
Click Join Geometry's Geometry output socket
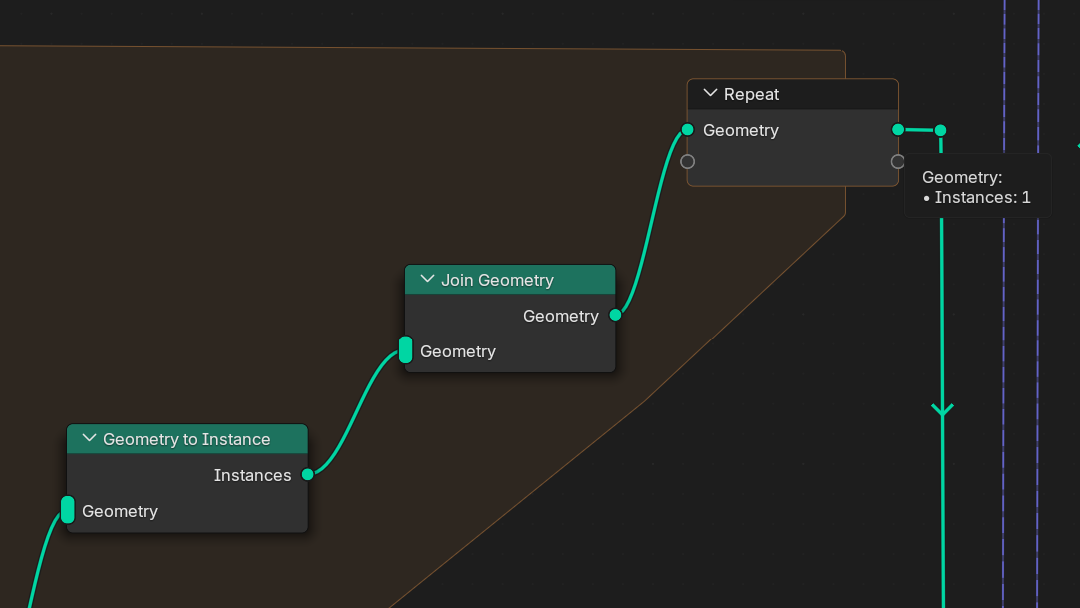pyautogui.click(x=616, y=315)
